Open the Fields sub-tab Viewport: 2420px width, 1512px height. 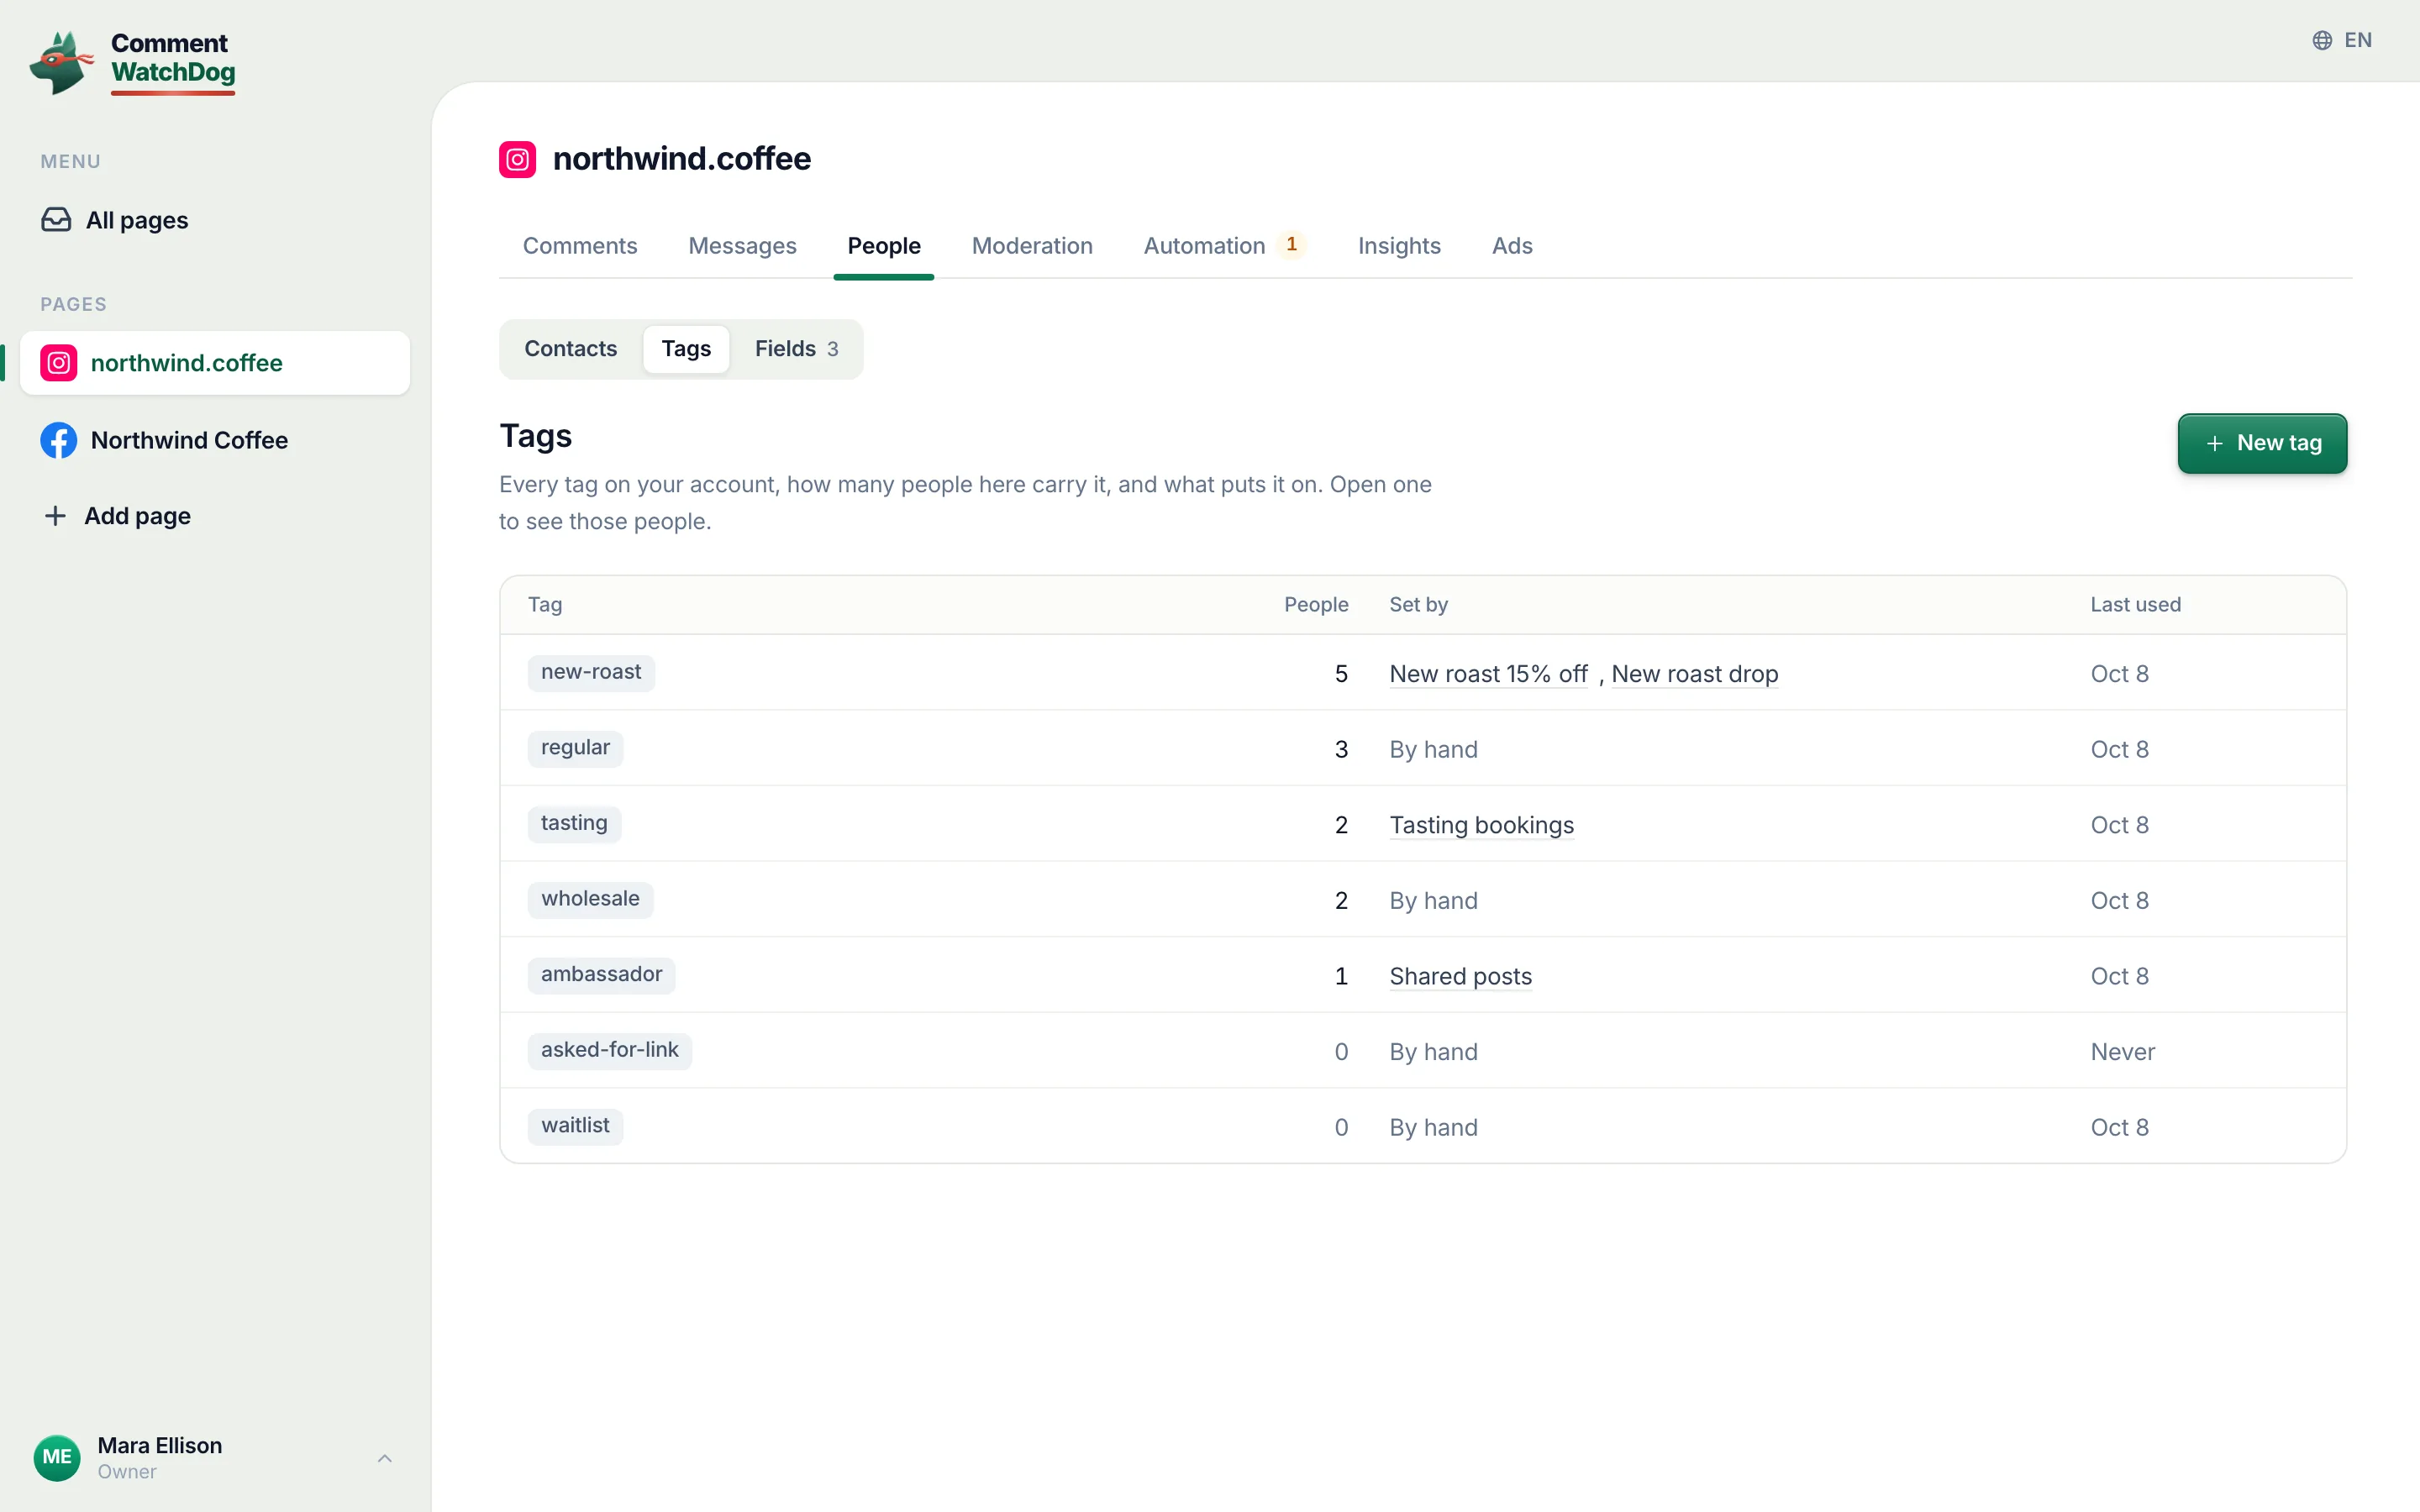(796, 349)
